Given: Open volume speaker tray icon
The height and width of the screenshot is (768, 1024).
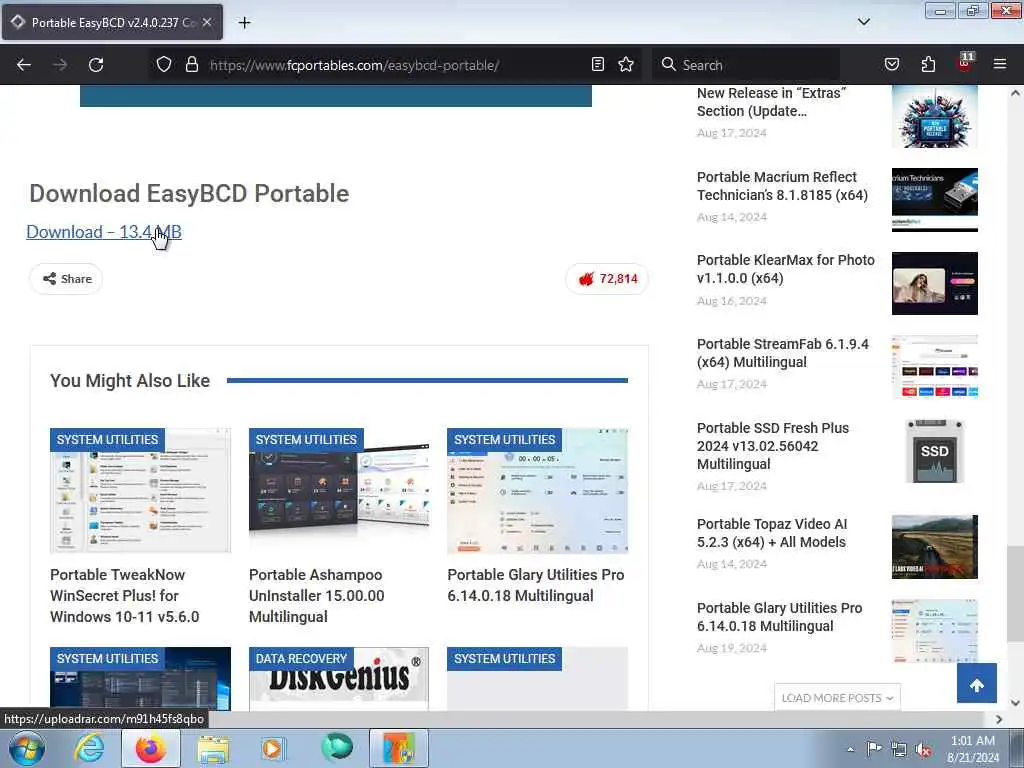Looking at the screenshot, I should [924, 750].
